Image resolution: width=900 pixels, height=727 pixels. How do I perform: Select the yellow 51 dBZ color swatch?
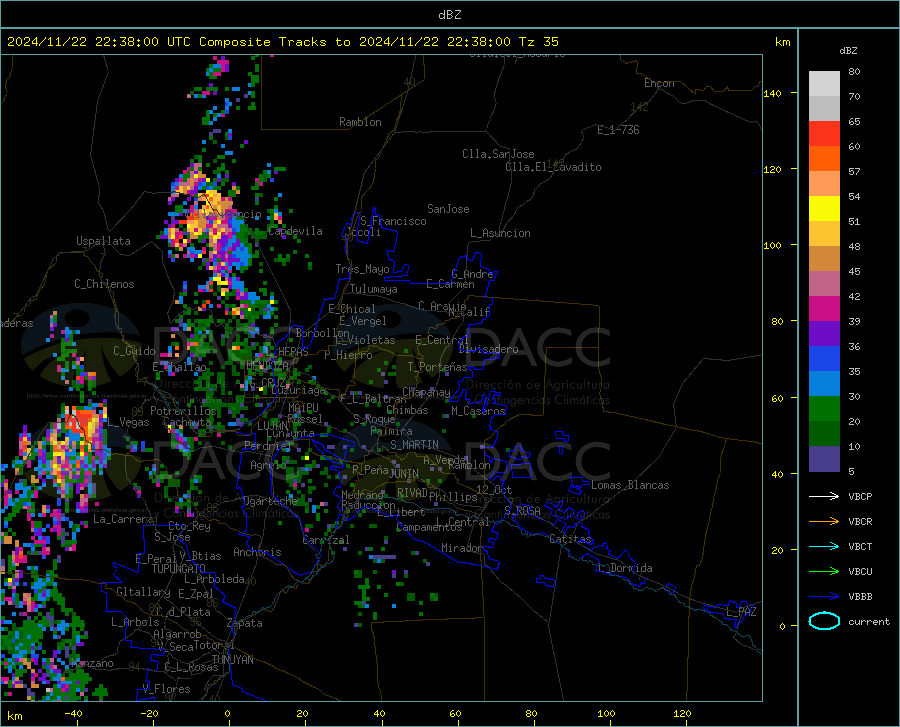click(824, 209)
